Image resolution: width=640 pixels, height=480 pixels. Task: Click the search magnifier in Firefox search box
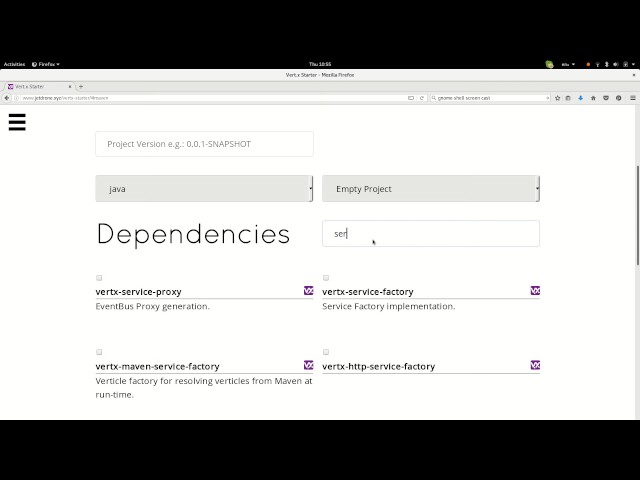pos(434,98)
